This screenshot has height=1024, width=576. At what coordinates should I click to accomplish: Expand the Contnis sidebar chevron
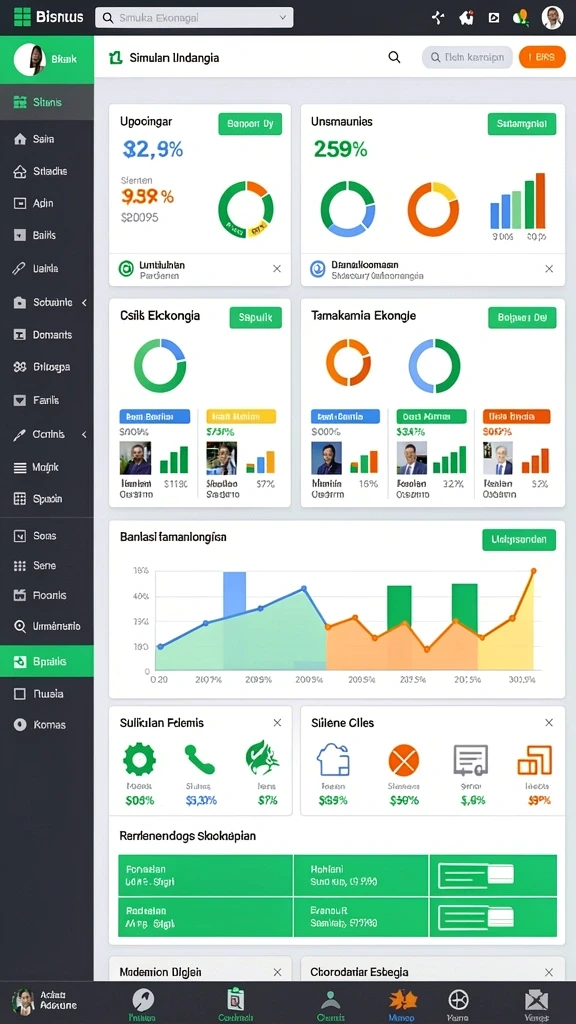(x=84, y=434)
